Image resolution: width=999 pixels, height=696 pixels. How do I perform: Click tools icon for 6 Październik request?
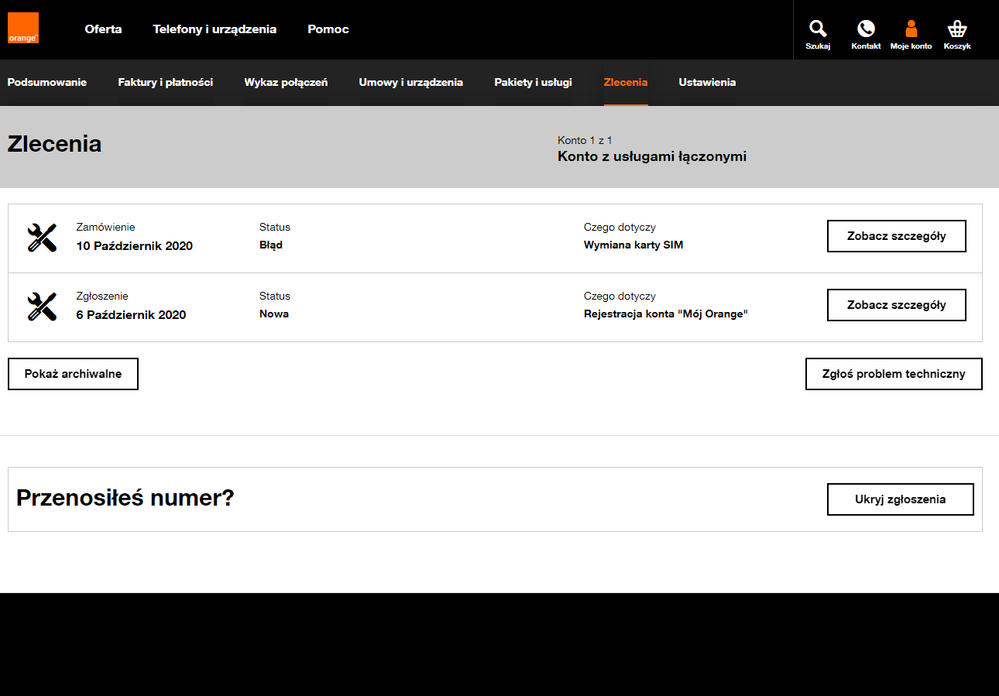[42, 307]
